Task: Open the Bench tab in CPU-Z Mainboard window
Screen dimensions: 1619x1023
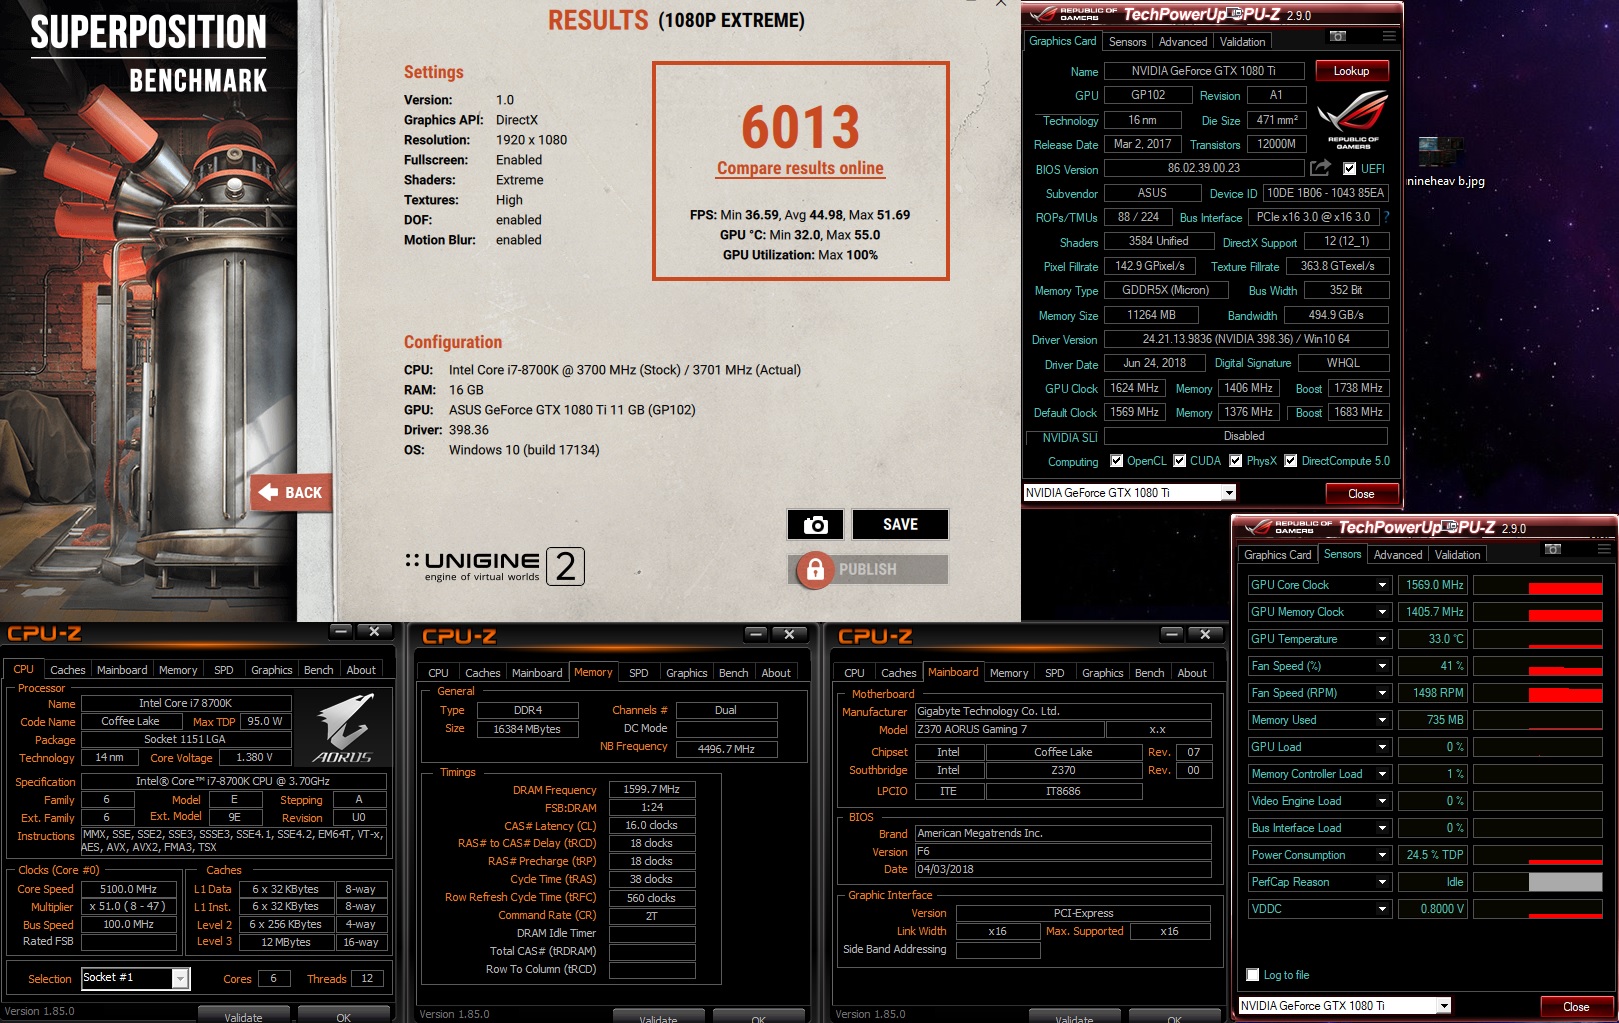Action: pos(1149,673)
